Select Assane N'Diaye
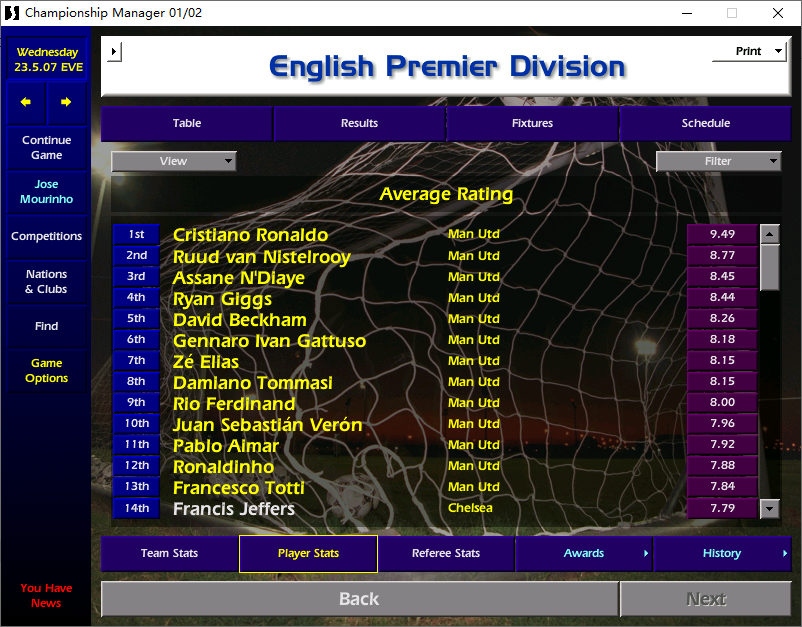Image resolution: width=802 pixels, height=627 pixels. coord(239,278)
